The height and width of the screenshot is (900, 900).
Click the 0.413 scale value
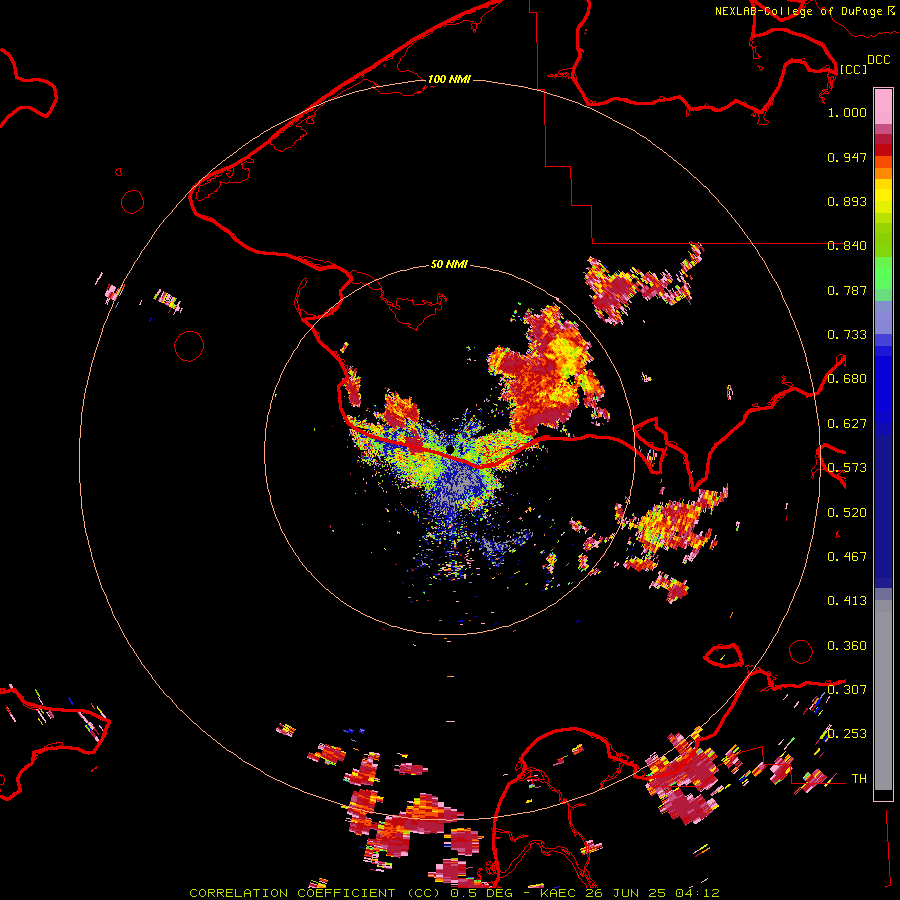(x=847, y=601)
